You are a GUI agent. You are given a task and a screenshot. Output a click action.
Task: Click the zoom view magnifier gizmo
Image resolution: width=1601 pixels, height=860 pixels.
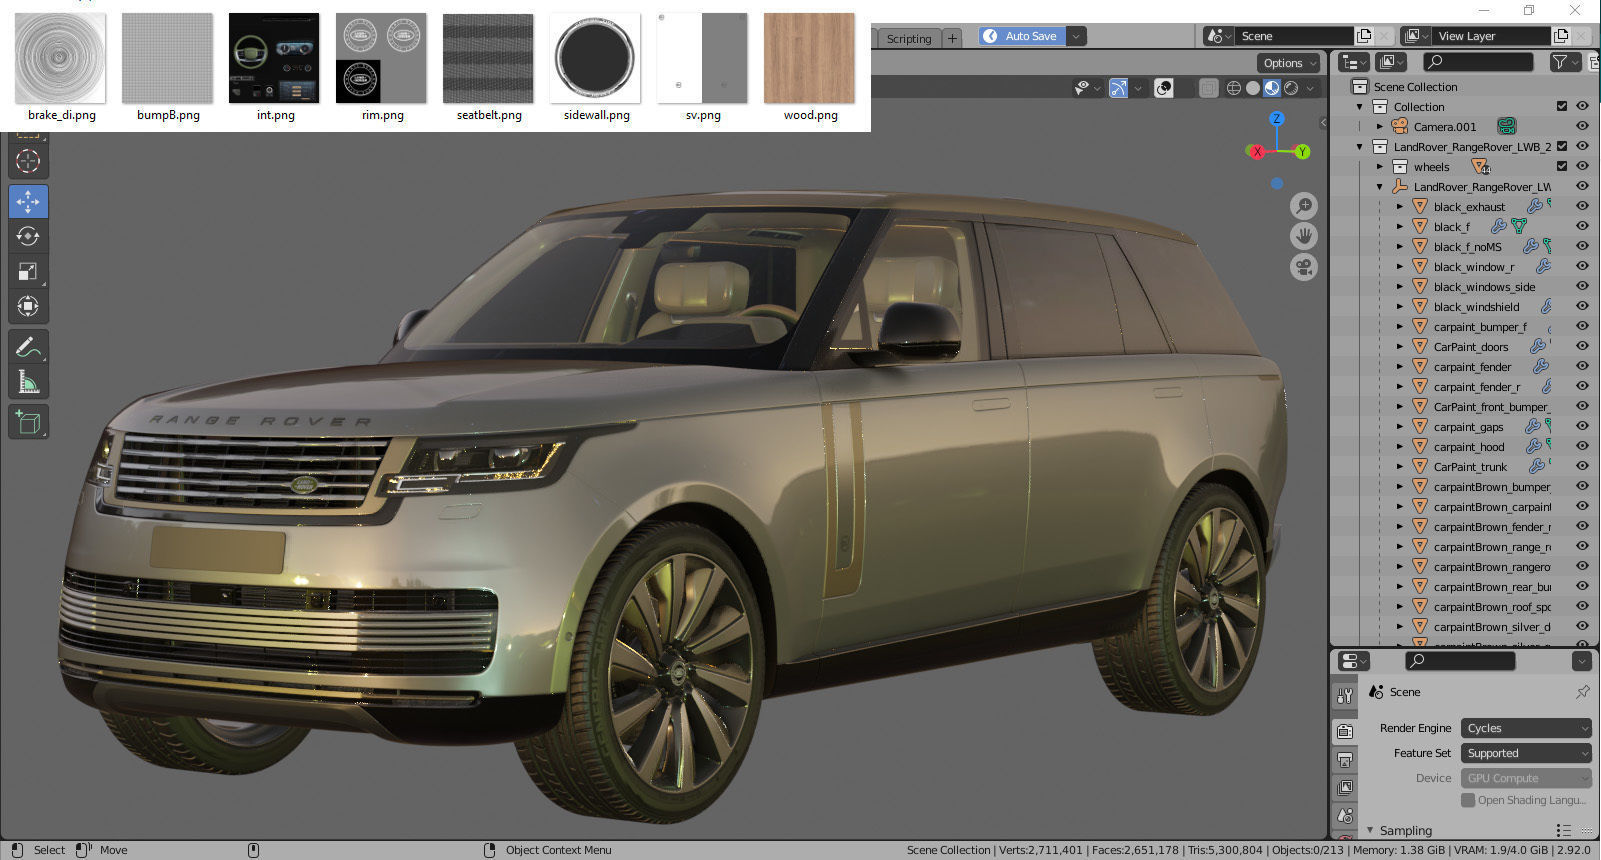(x=1304, y=206)
